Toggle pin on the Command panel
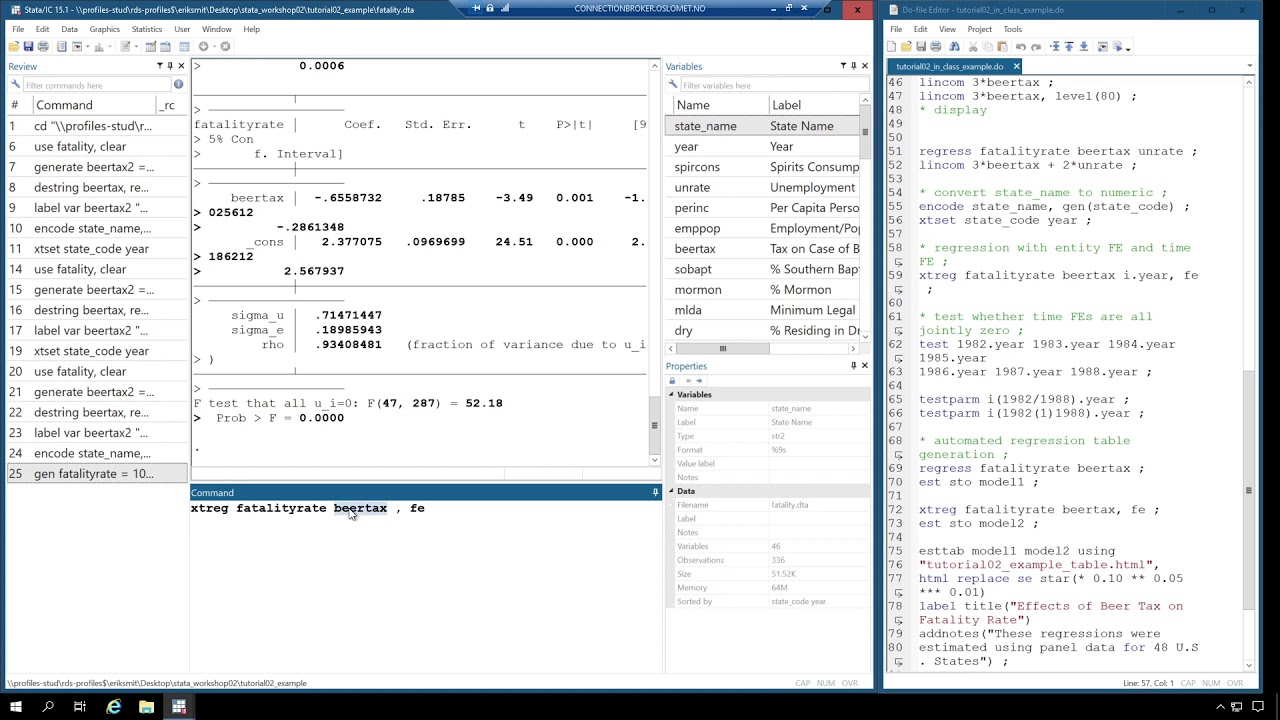Screen dimensions: 1280x720 pyautogui.click(x=655, y=492)
